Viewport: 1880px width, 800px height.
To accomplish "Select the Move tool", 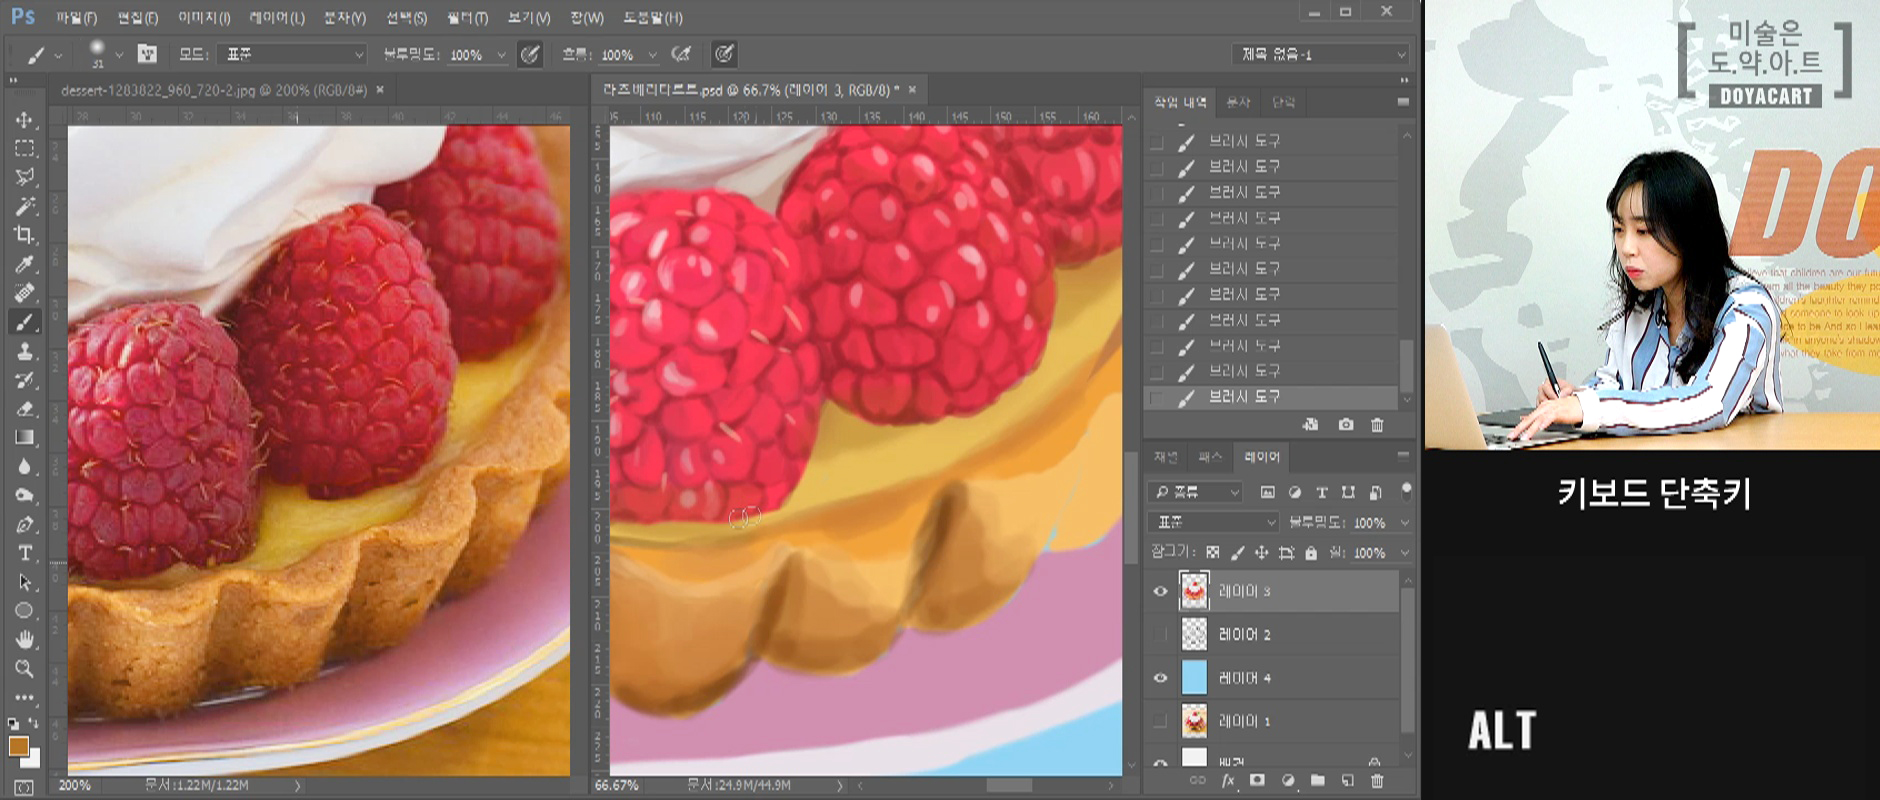I will (24, 119).
